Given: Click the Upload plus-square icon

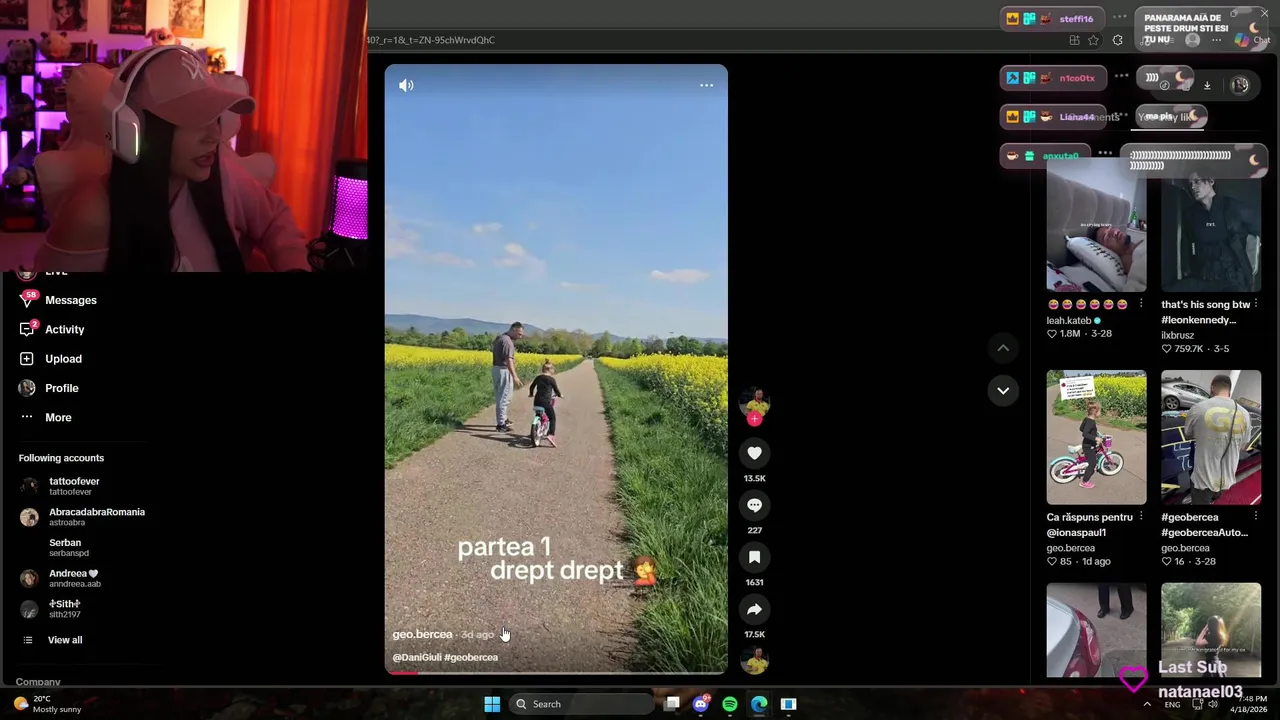Looking at the screenshot, I should coord(27,358).
